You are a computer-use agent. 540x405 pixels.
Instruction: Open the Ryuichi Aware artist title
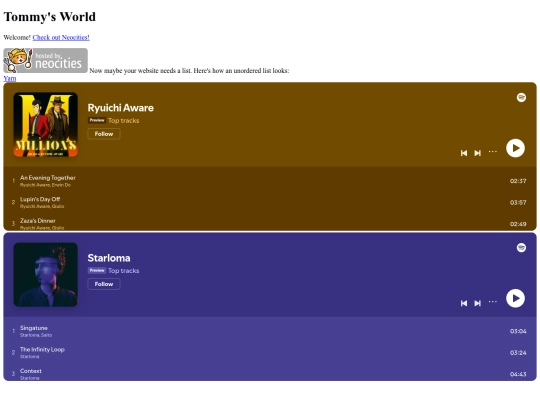pos(121,108)
